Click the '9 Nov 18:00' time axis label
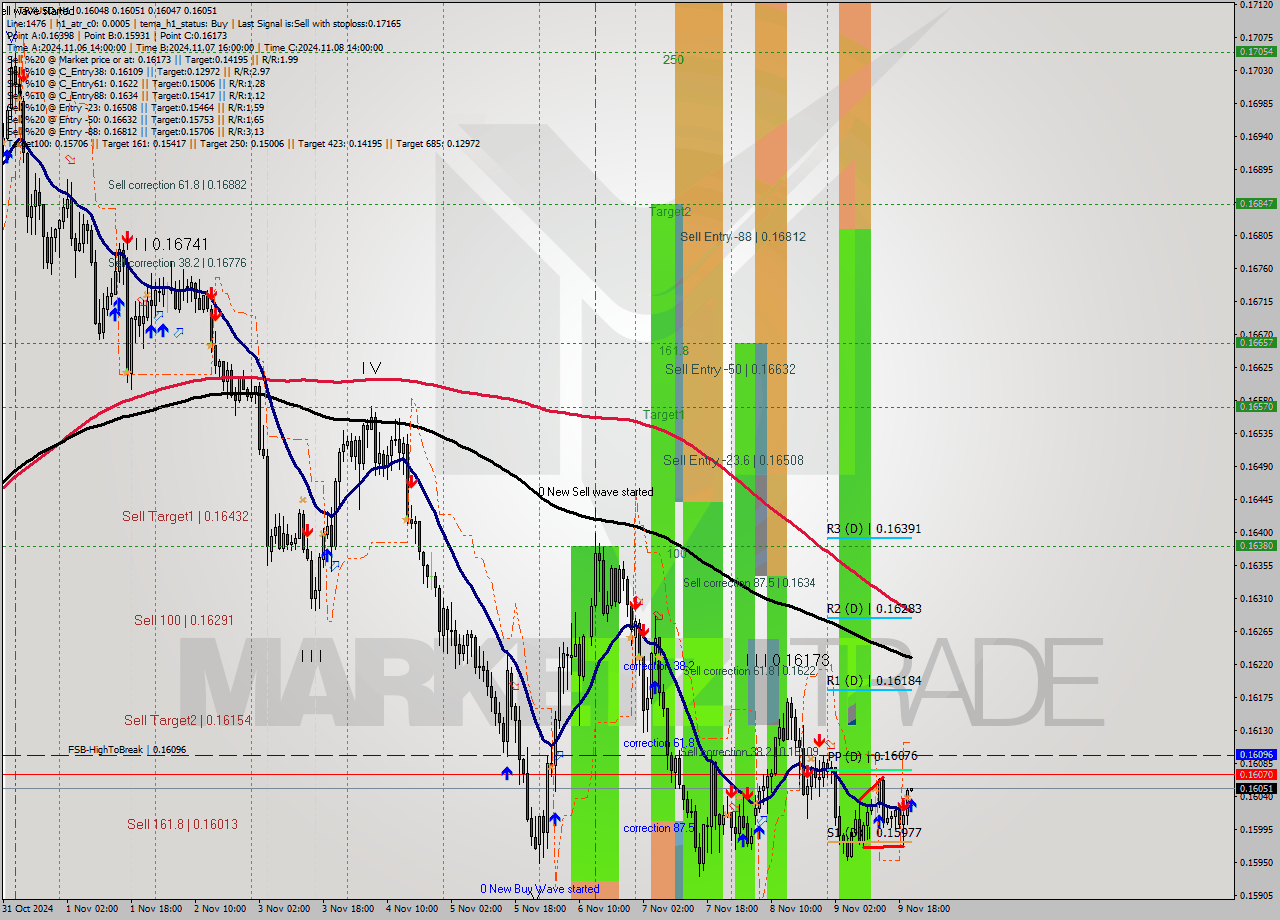Screen dimensions: 1280x920 tap(924, 909)
